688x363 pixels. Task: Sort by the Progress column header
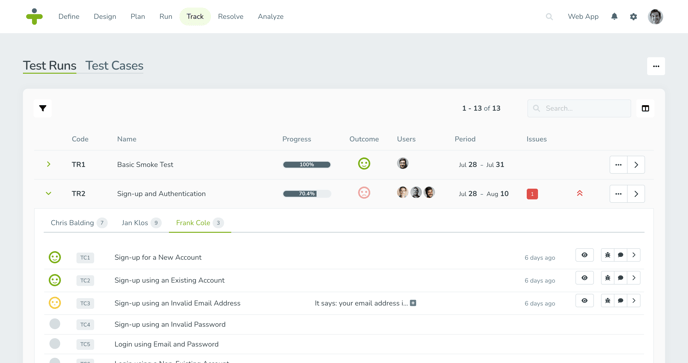(297, 139)
